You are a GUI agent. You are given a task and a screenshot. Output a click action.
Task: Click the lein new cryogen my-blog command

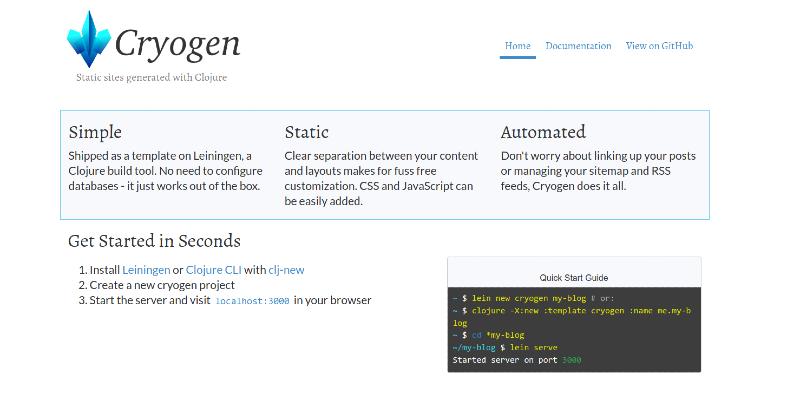tap(527, 298)
